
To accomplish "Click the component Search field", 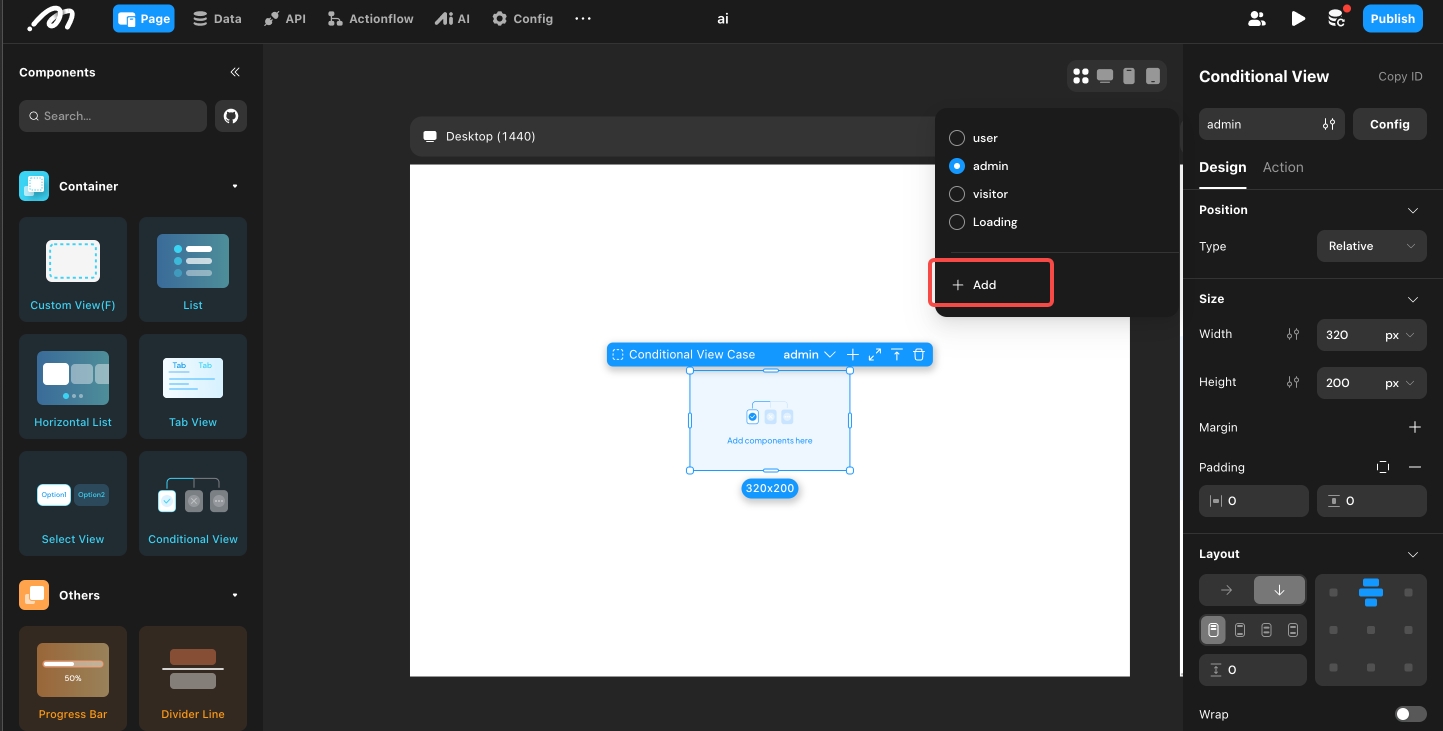I will point(113,116).
